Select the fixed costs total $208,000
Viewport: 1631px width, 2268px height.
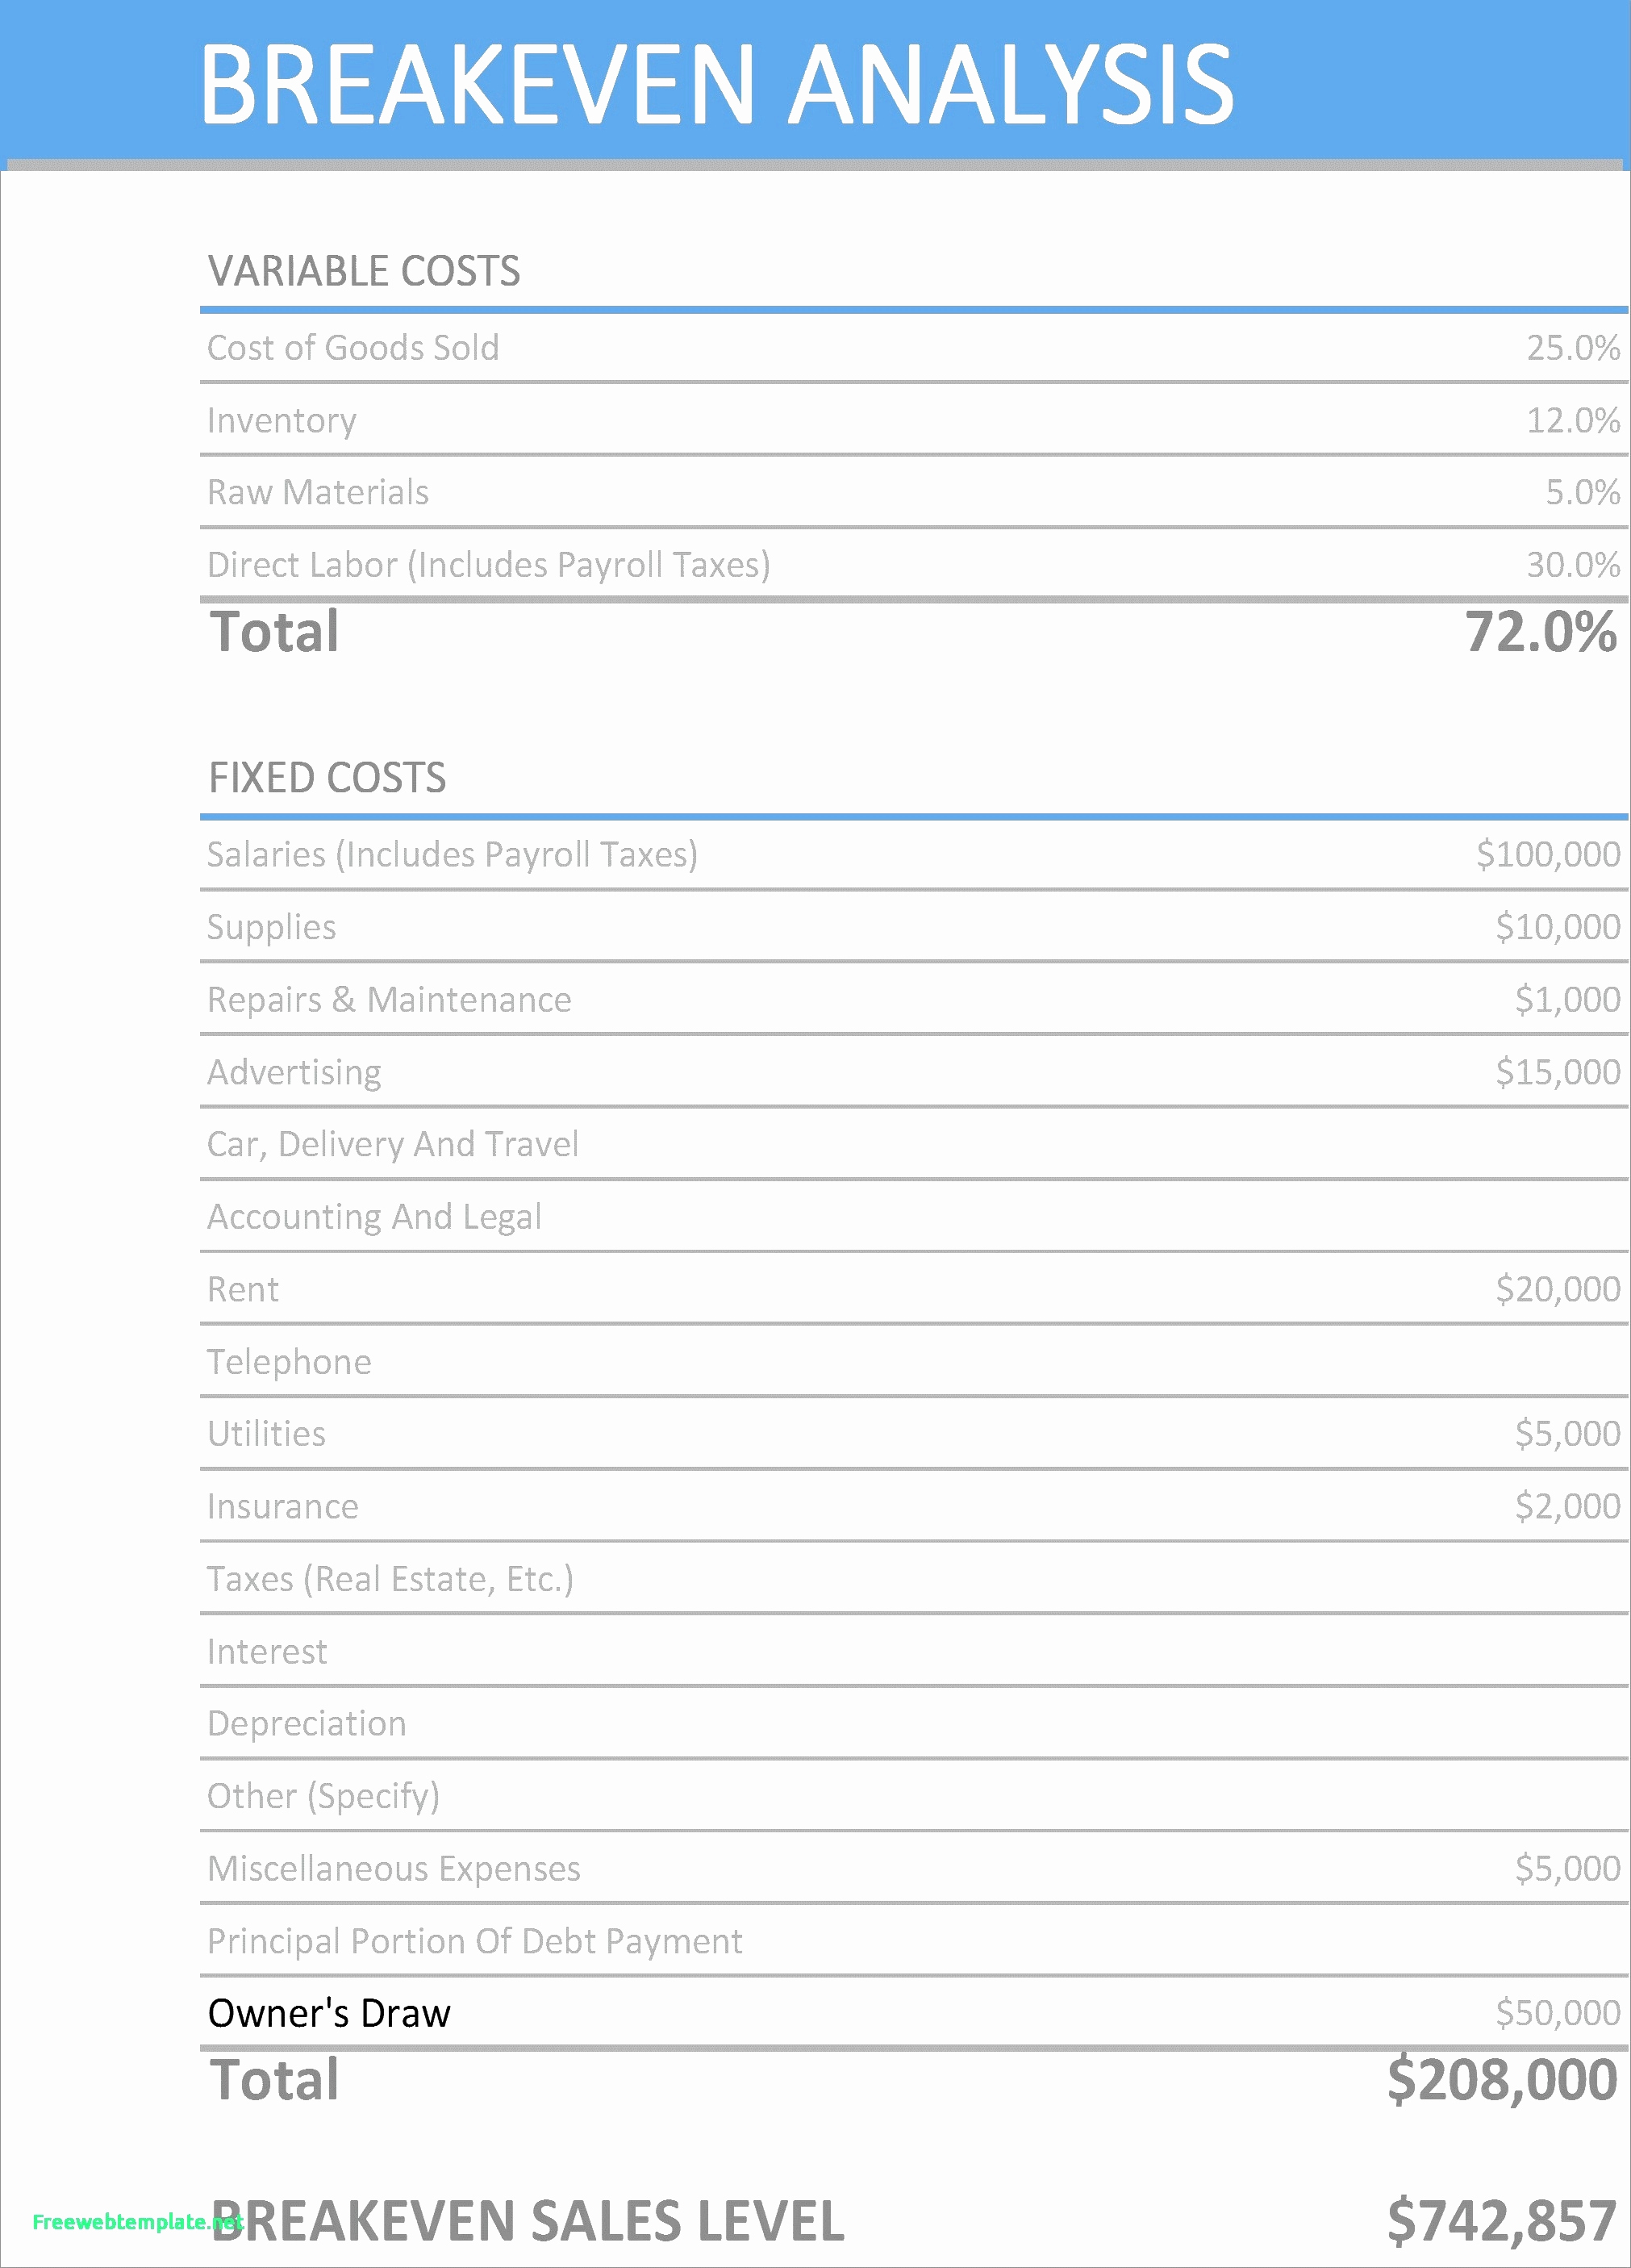pyautogui.click(x=1501, y=2081)
